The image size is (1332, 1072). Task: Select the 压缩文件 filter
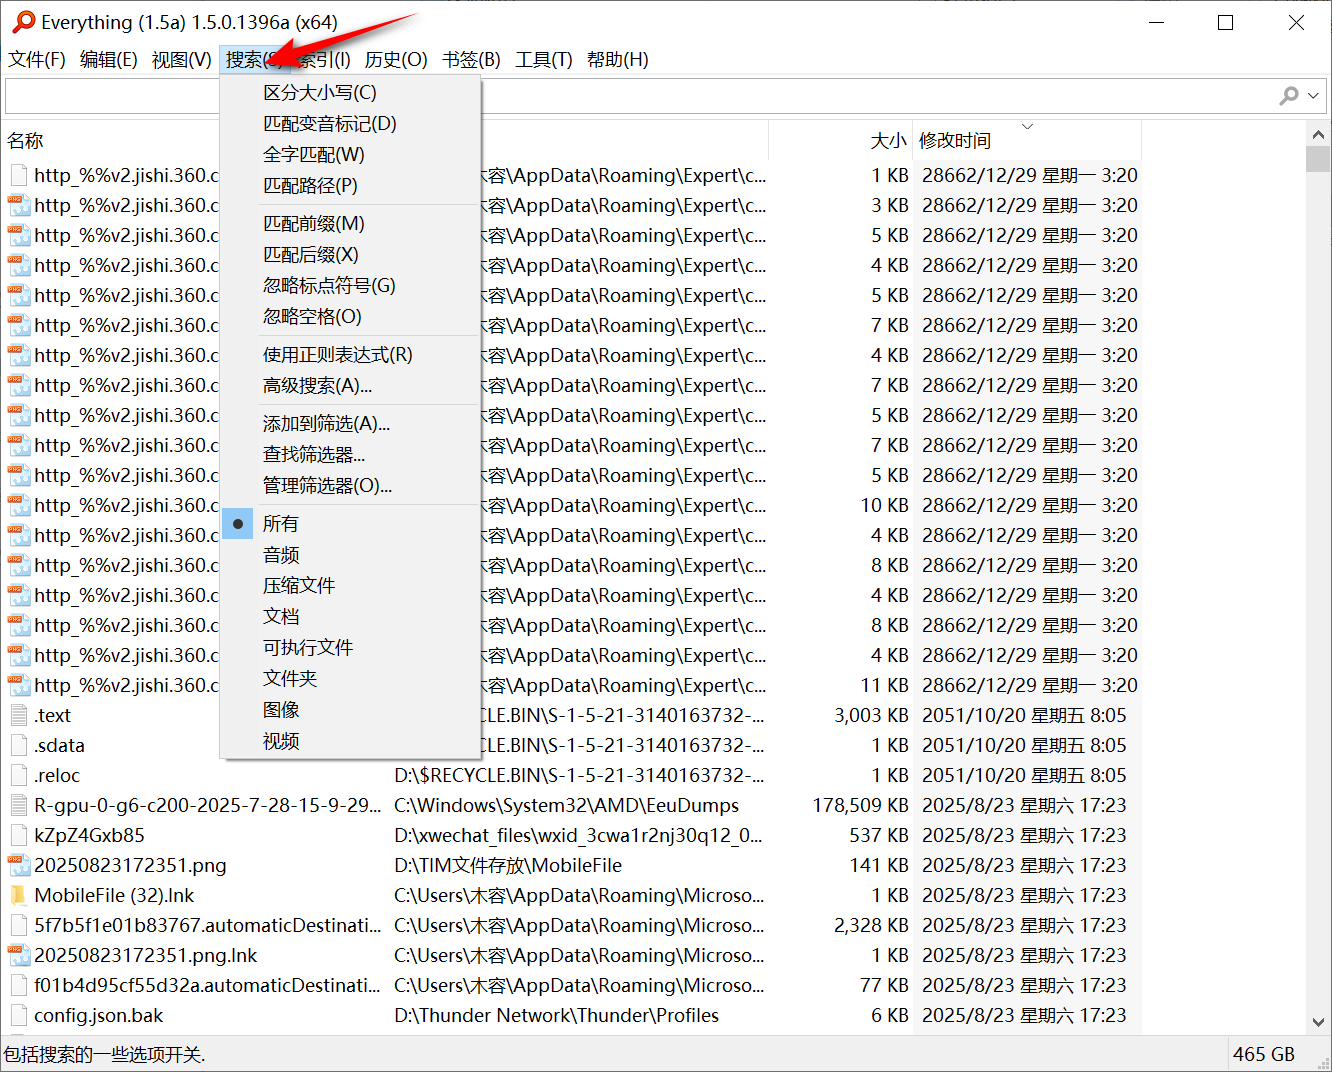[x=351, y=585]
